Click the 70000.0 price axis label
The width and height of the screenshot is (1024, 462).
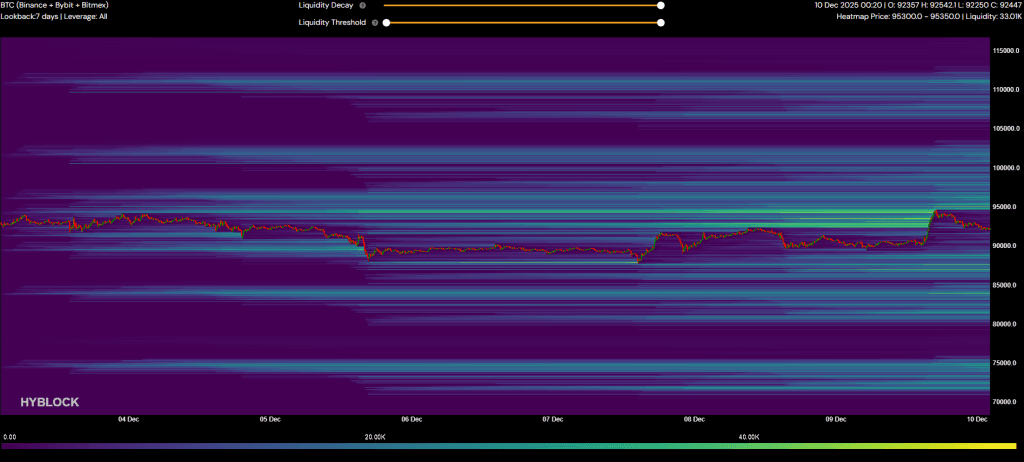pyautogui.click(x=1004, y=402)
